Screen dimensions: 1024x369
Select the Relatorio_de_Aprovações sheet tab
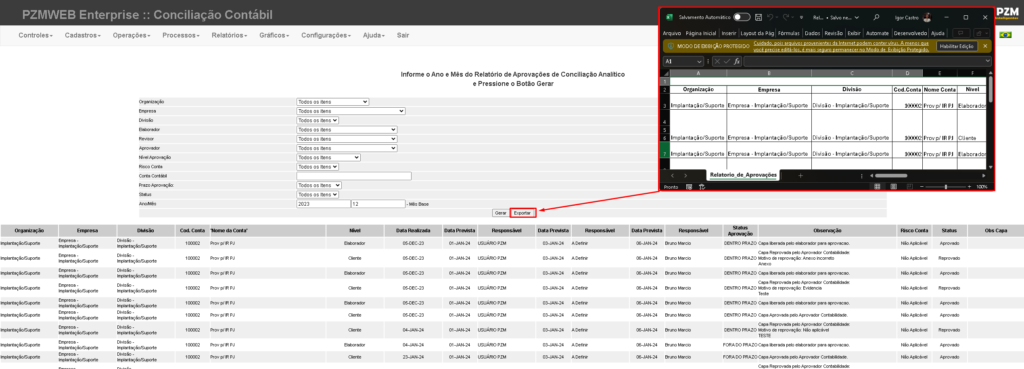743,176
